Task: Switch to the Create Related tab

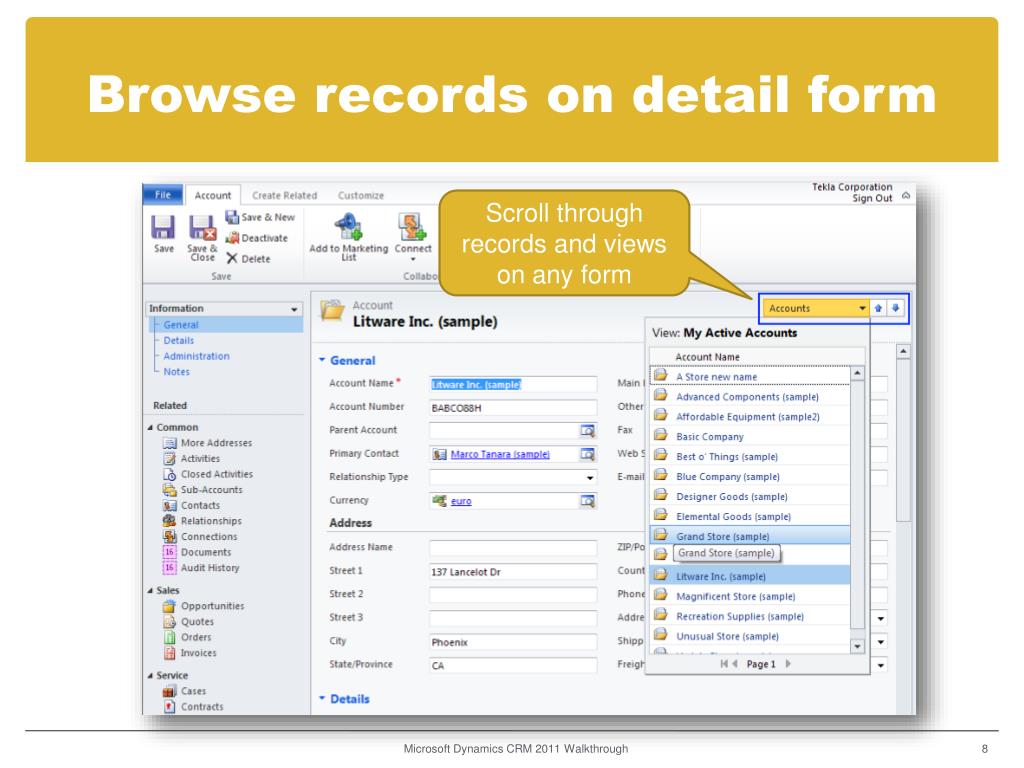Action: (x=284, y=195)
